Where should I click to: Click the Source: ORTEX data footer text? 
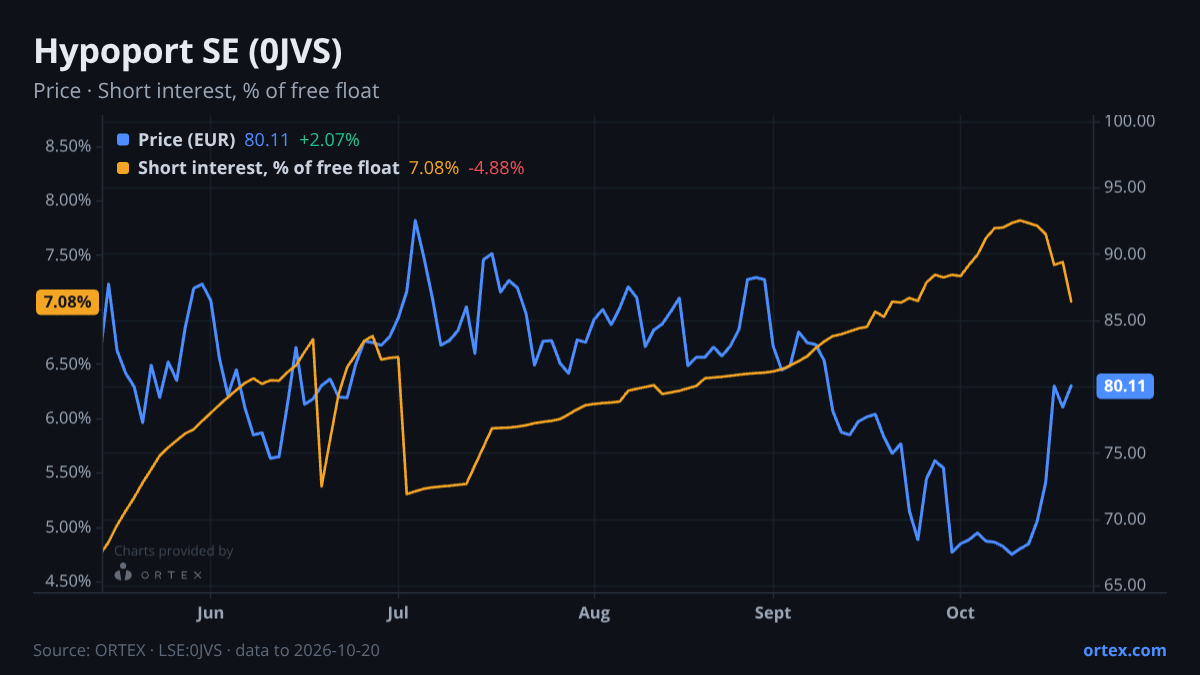point(206,650)
